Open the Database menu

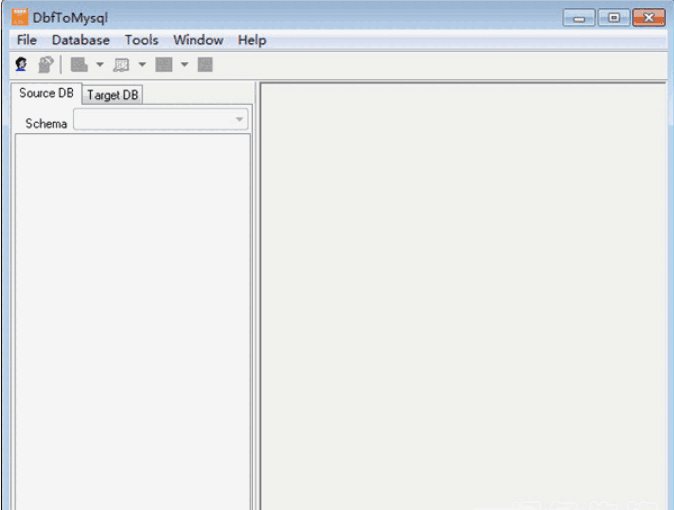80,40
